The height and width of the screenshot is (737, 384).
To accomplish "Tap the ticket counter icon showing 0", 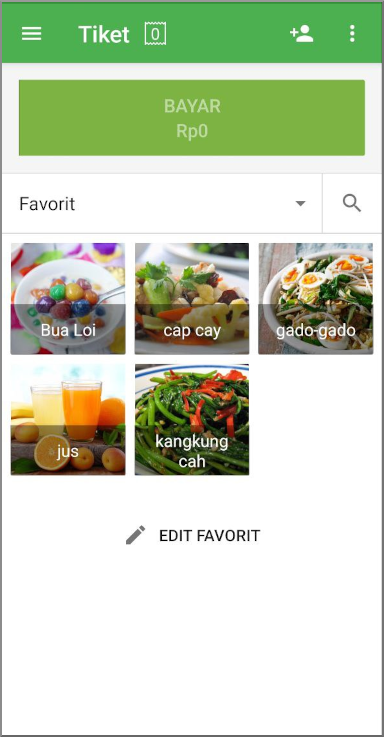I will pos(155,34).
